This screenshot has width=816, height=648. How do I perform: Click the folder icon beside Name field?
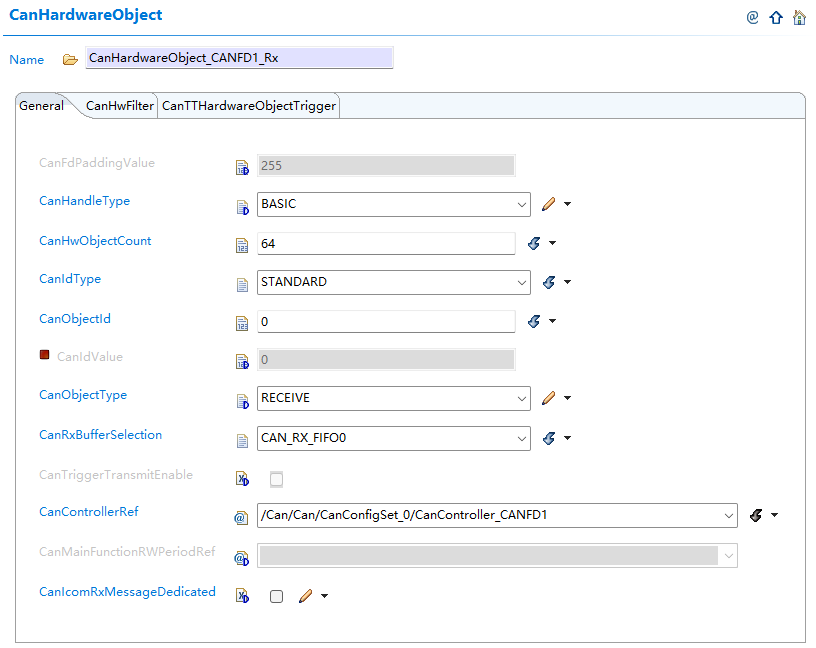[x=70, y=60]
